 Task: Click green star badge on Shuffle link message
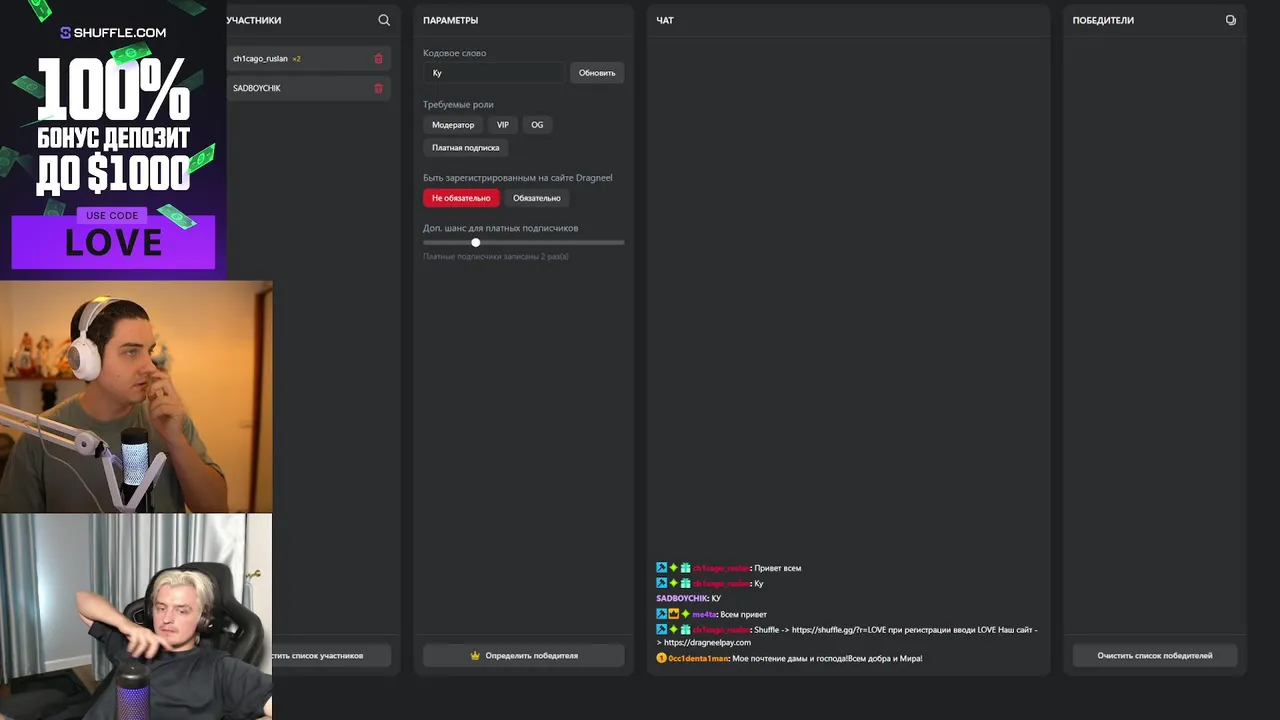(673, 629)
